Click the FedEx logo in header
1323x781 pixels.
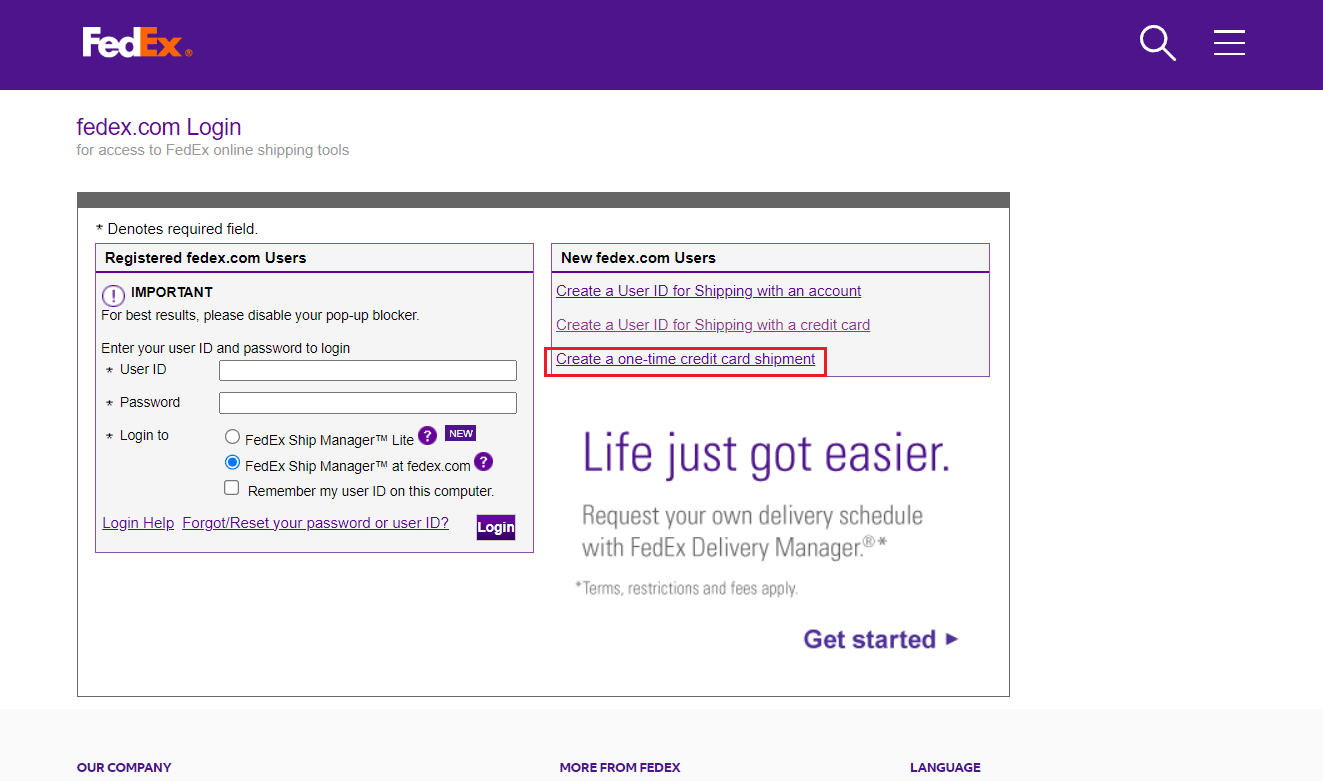coord(137,43)
